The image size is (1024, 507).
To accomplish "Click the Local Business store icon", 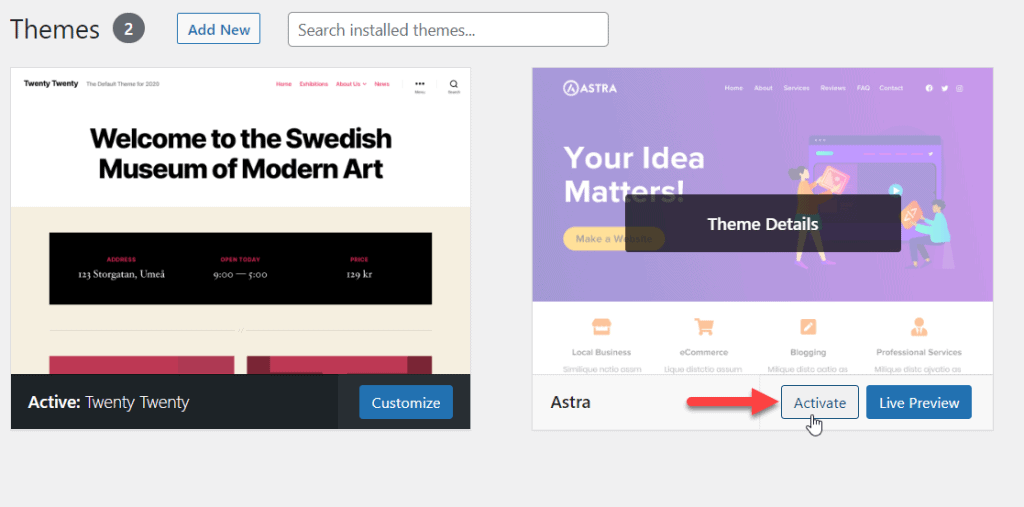I will [x=601, y=326].
